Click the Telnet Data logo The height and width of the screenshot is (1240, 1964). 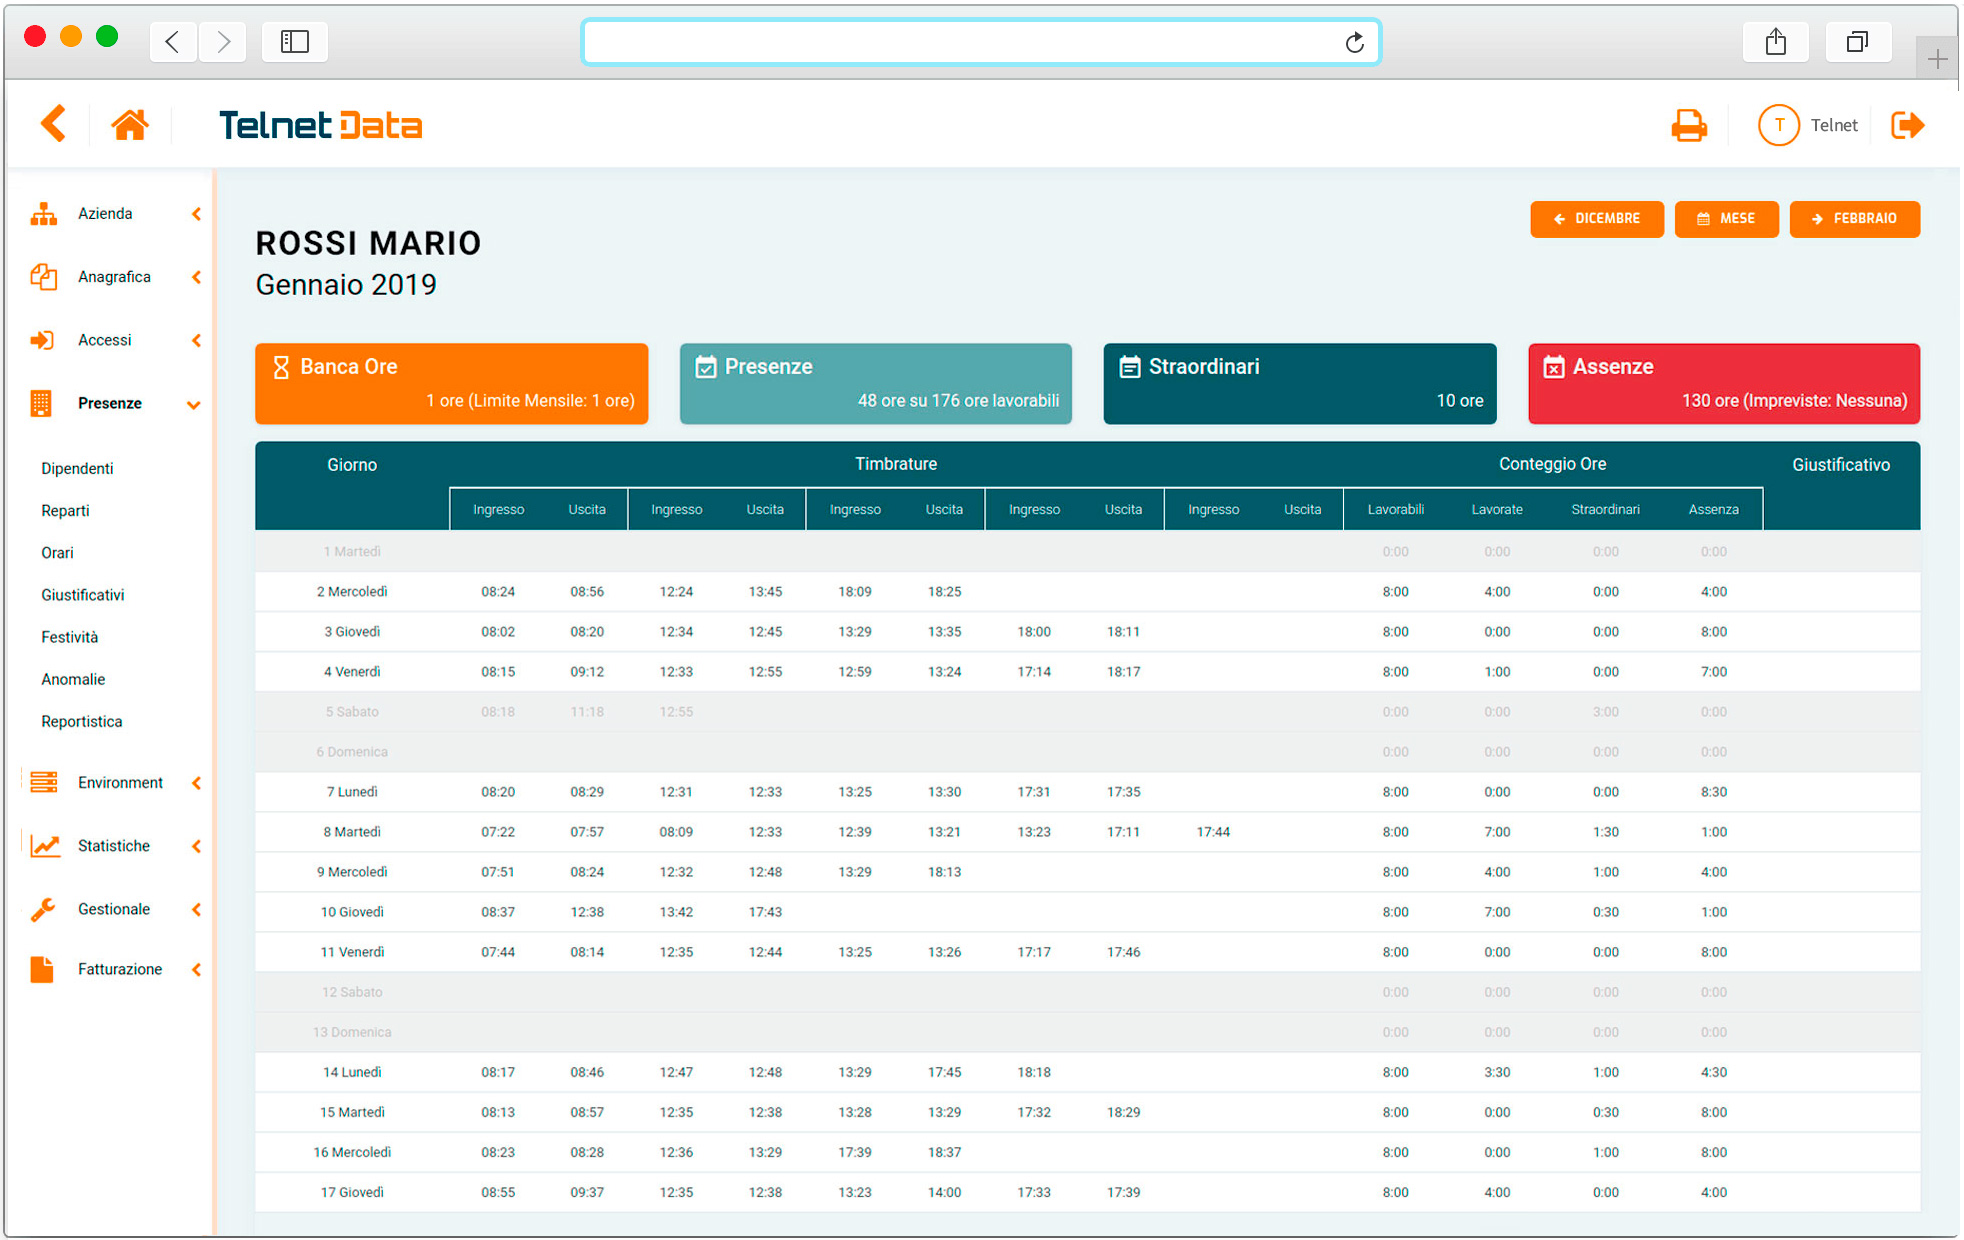pyautogui.click(x=320, y=125)
